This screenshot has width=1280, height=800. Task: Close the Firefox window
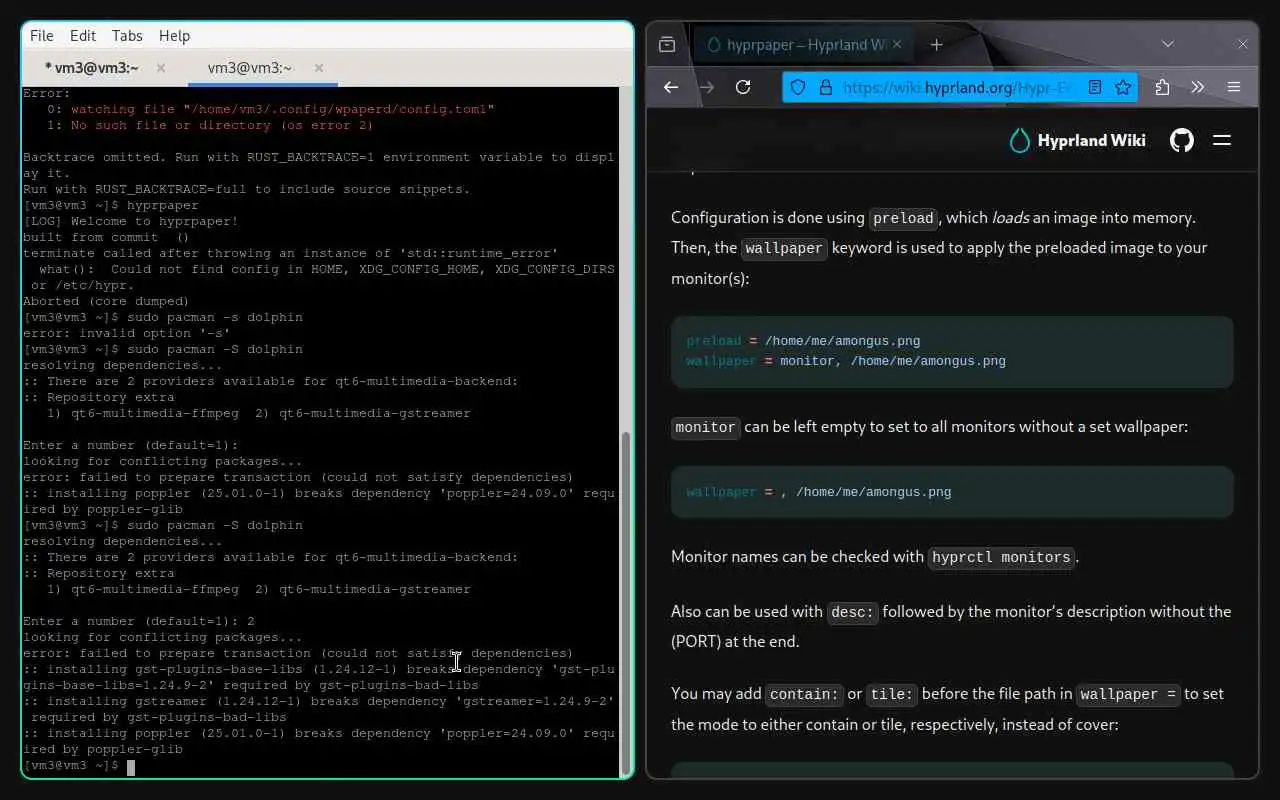click(1243, 45)
